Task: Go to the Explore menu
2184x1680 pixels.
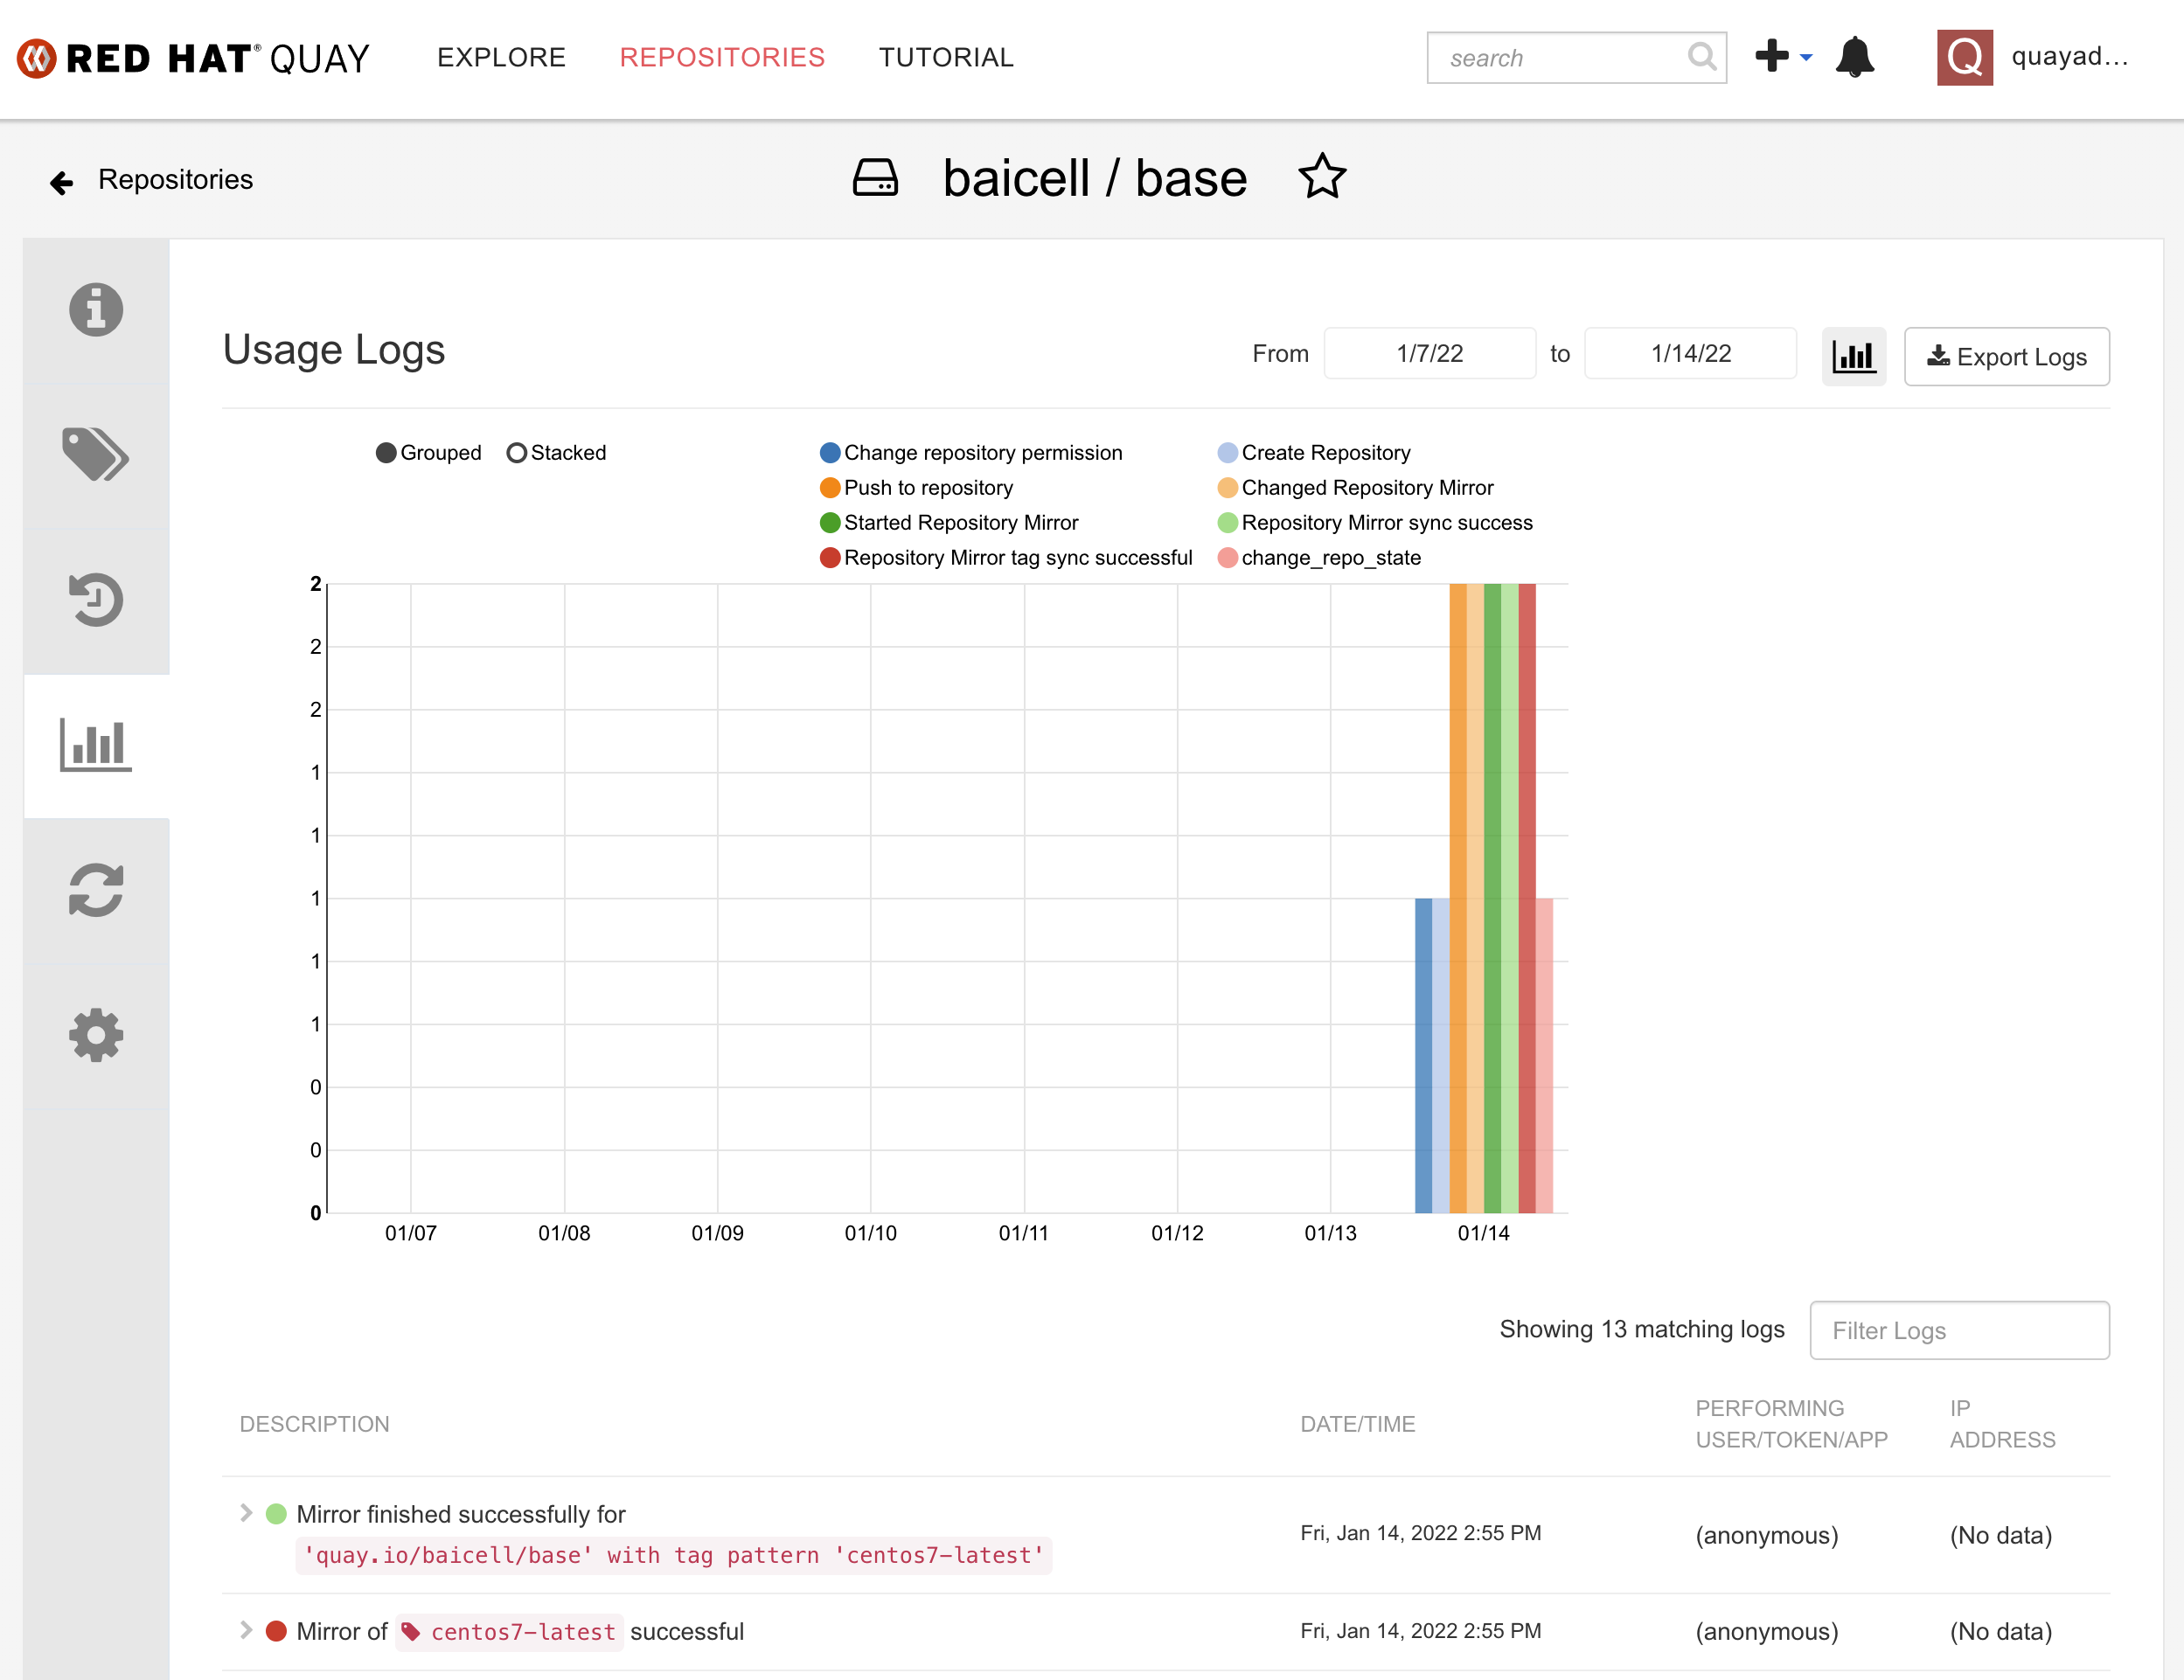Action: click(x=501, y=57)
